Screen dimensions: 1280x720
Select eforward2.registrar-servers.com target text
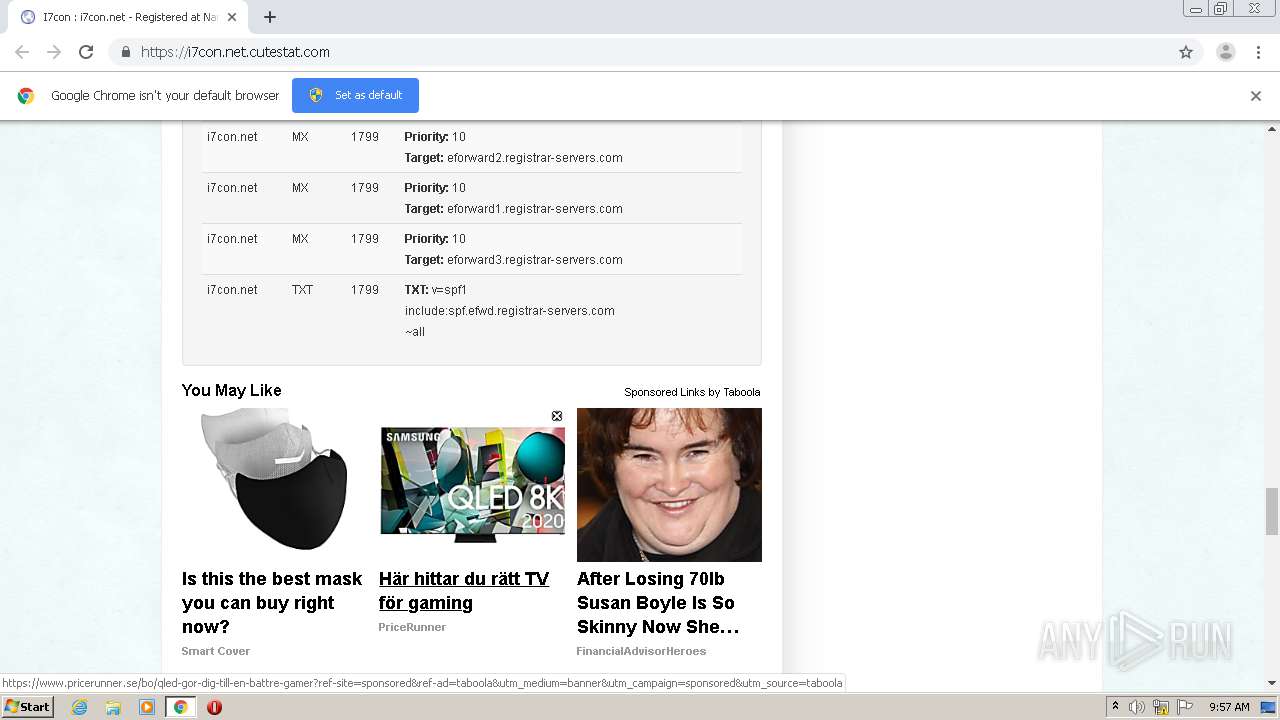[535, 158]
